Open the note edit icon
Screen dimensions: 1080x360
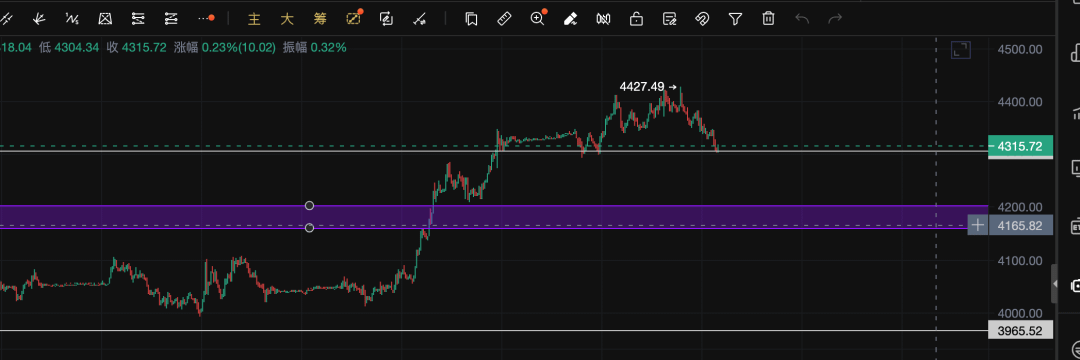(669, 19)
